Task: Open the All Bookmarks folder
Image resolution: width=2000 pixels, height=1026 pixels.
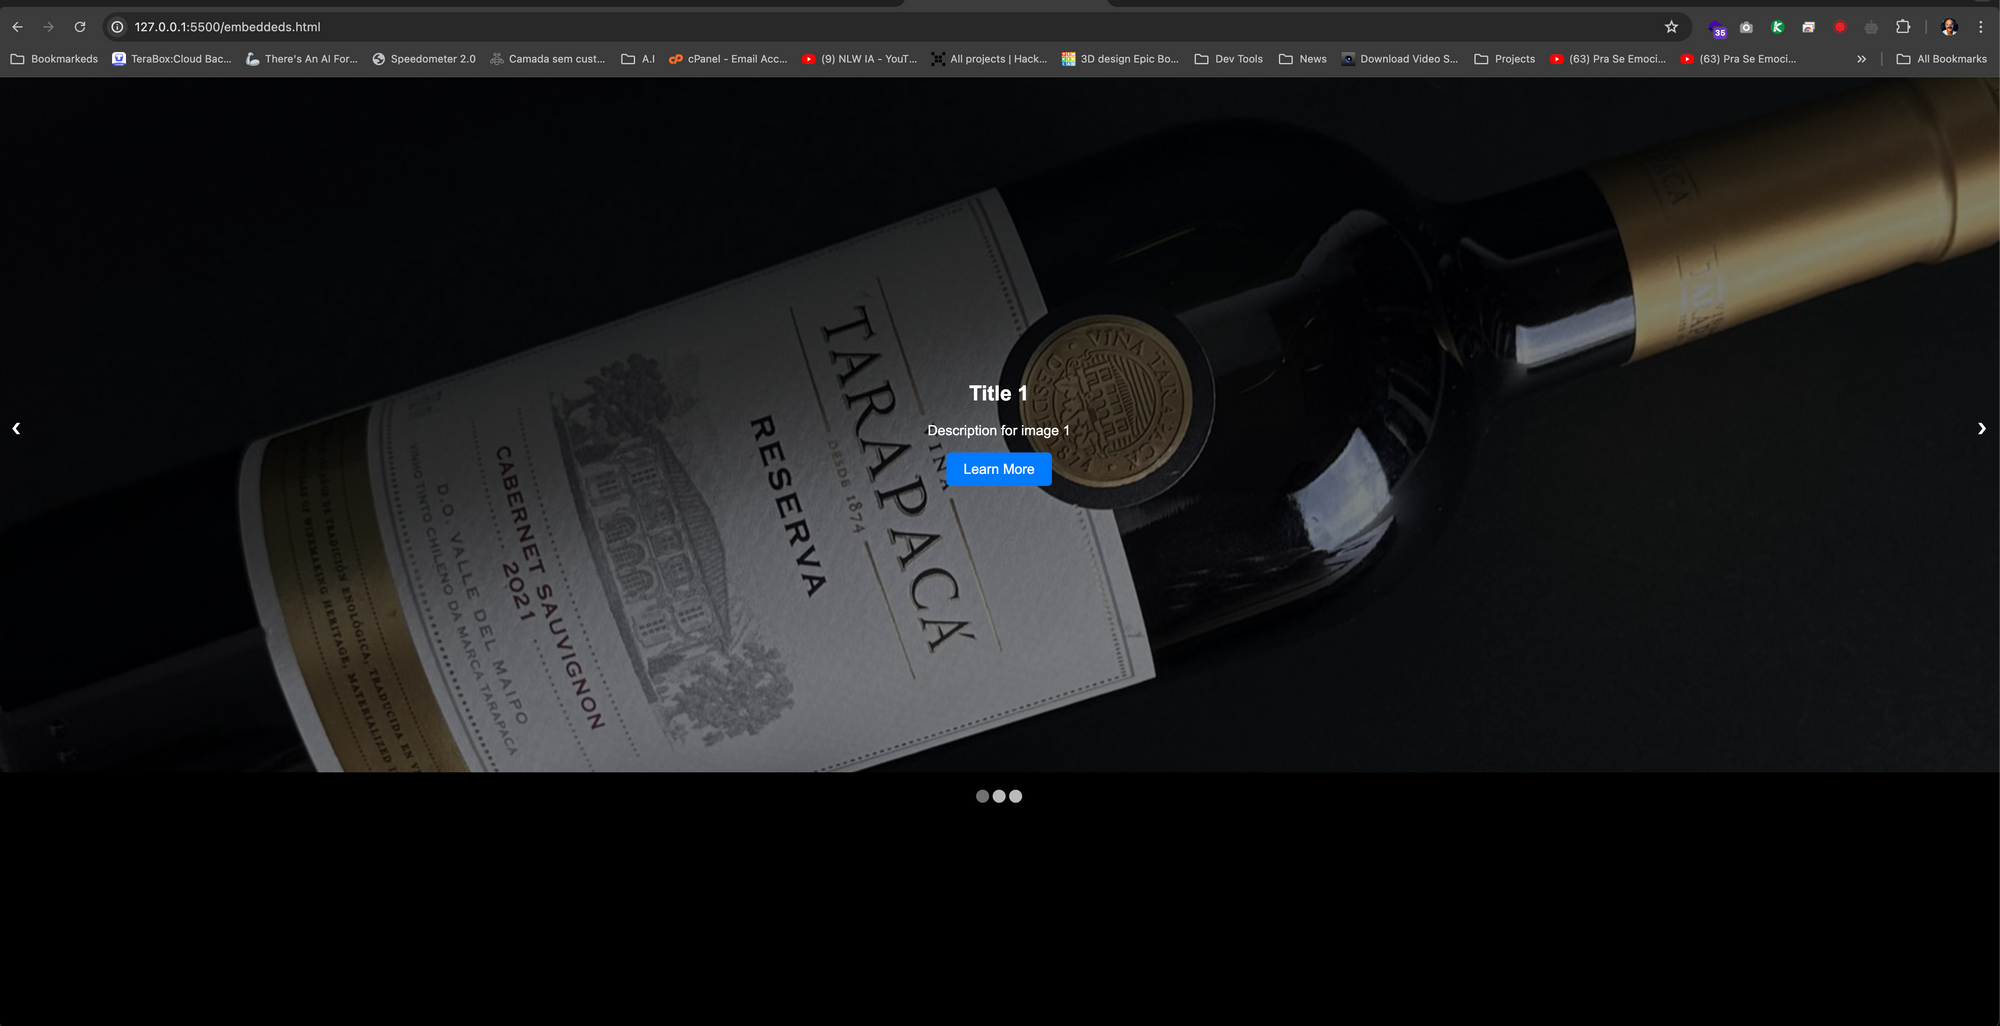Action: (1941, 59)
